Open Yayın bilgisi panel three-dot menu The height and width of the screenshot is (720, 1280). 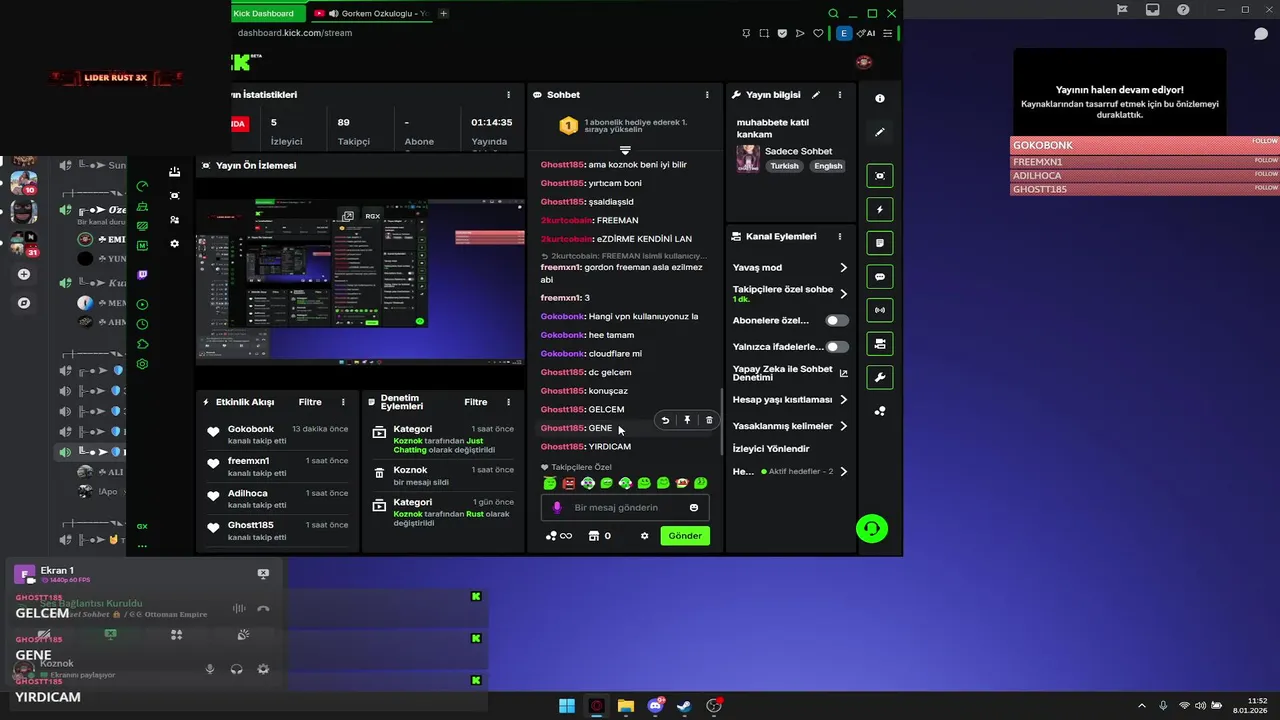coord(840,95)
